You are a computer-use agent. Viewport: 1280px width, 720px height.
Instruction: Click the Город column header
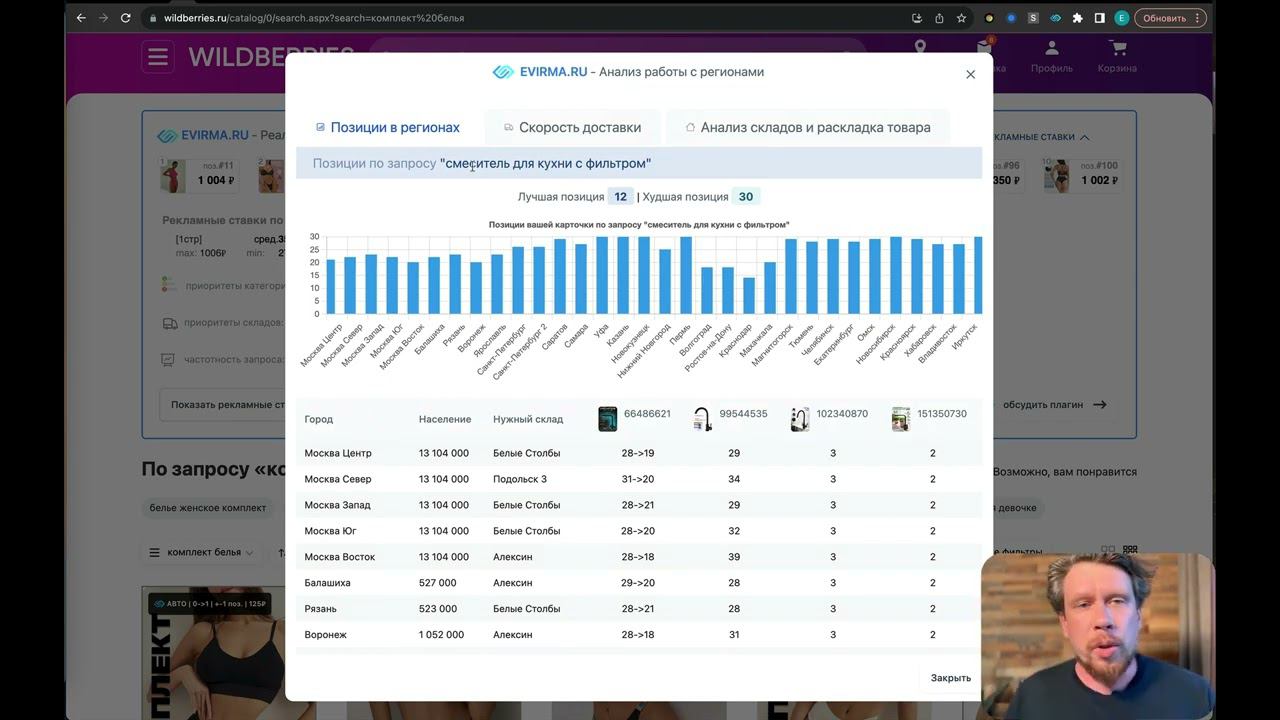click(319, 419)
